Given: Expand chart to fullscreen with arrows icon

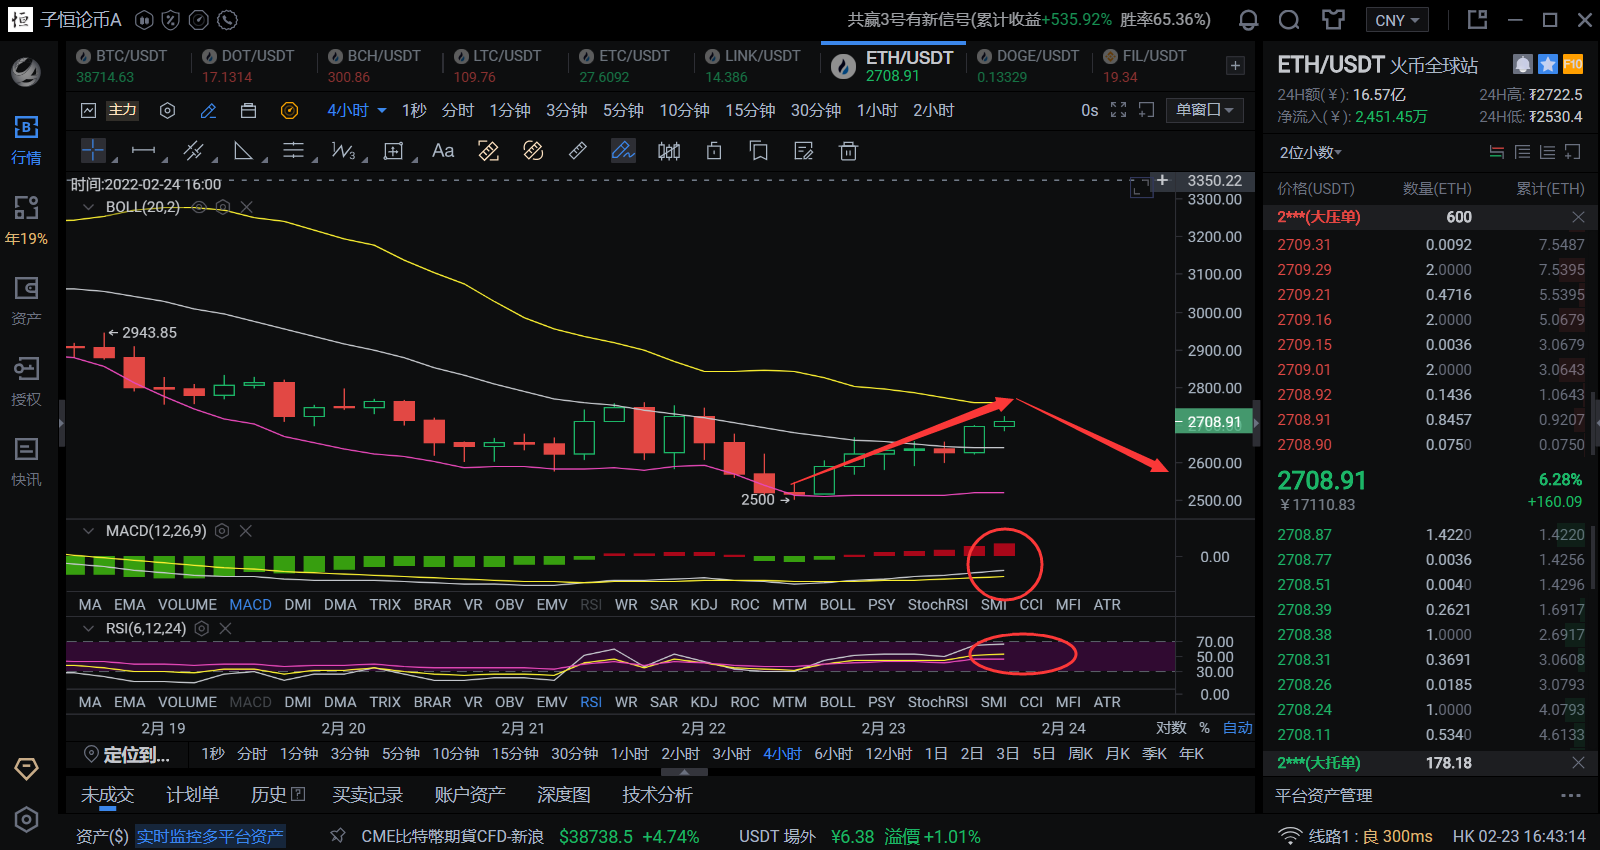Looking at the screenshot, I should pos(1119,110).
